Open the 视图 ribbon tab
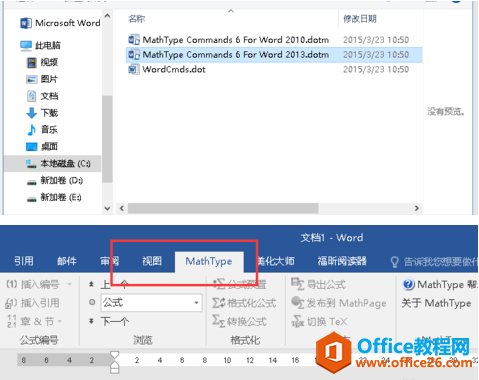 coord(152,261)
